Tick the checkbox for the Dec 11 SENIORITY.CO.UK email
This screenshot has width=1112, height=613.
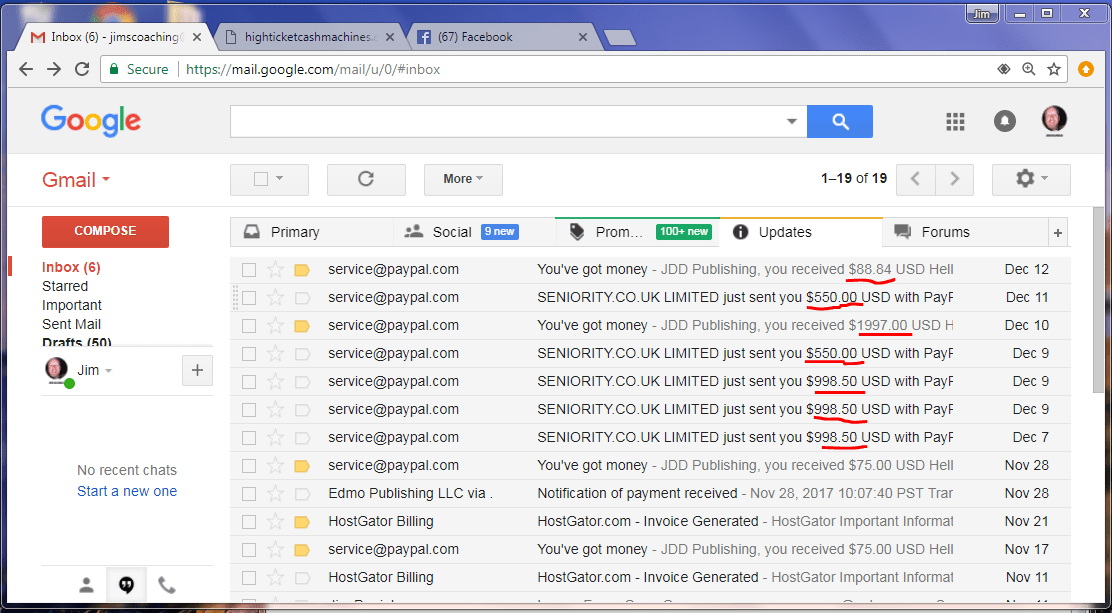click(x=249, y=298)
